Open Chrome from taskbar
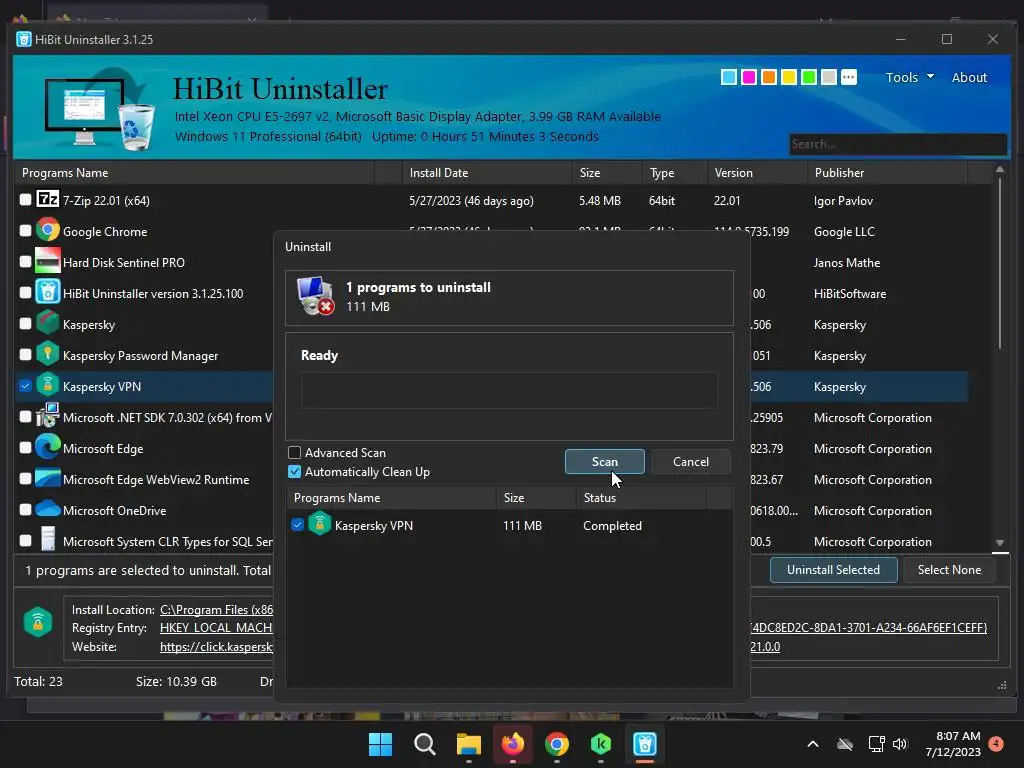The height and width of the screenshot is (768, 1024). click(556, 744)
